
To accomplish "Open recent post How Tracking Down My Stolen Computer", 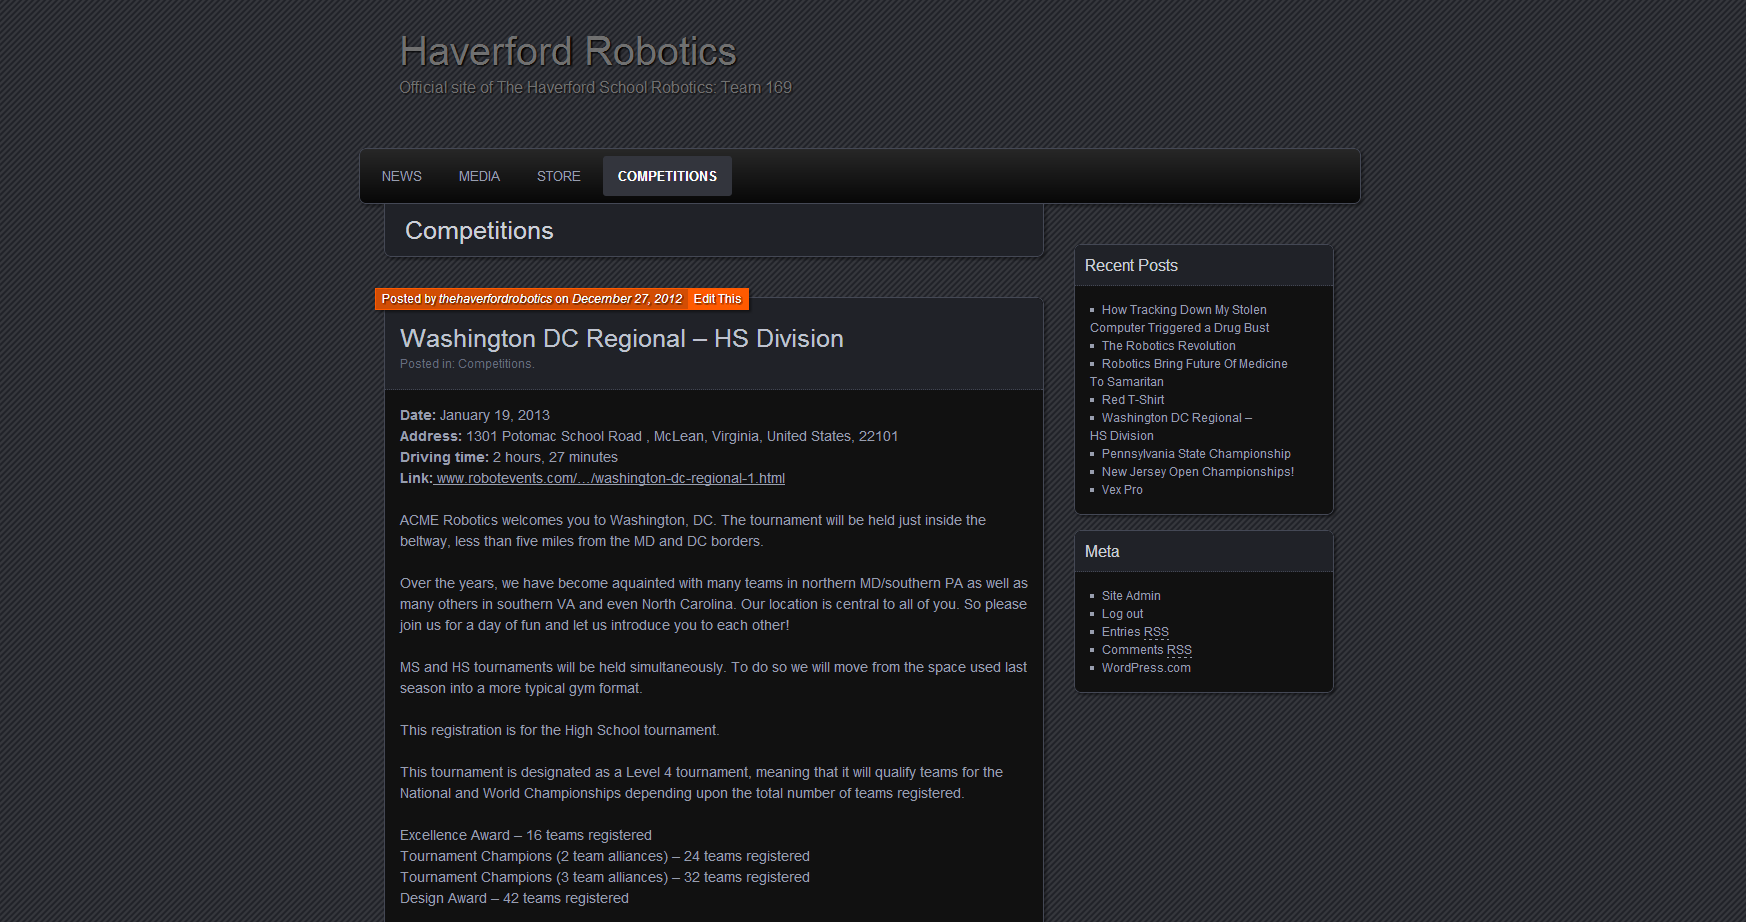I will (x=1179, y=319).
